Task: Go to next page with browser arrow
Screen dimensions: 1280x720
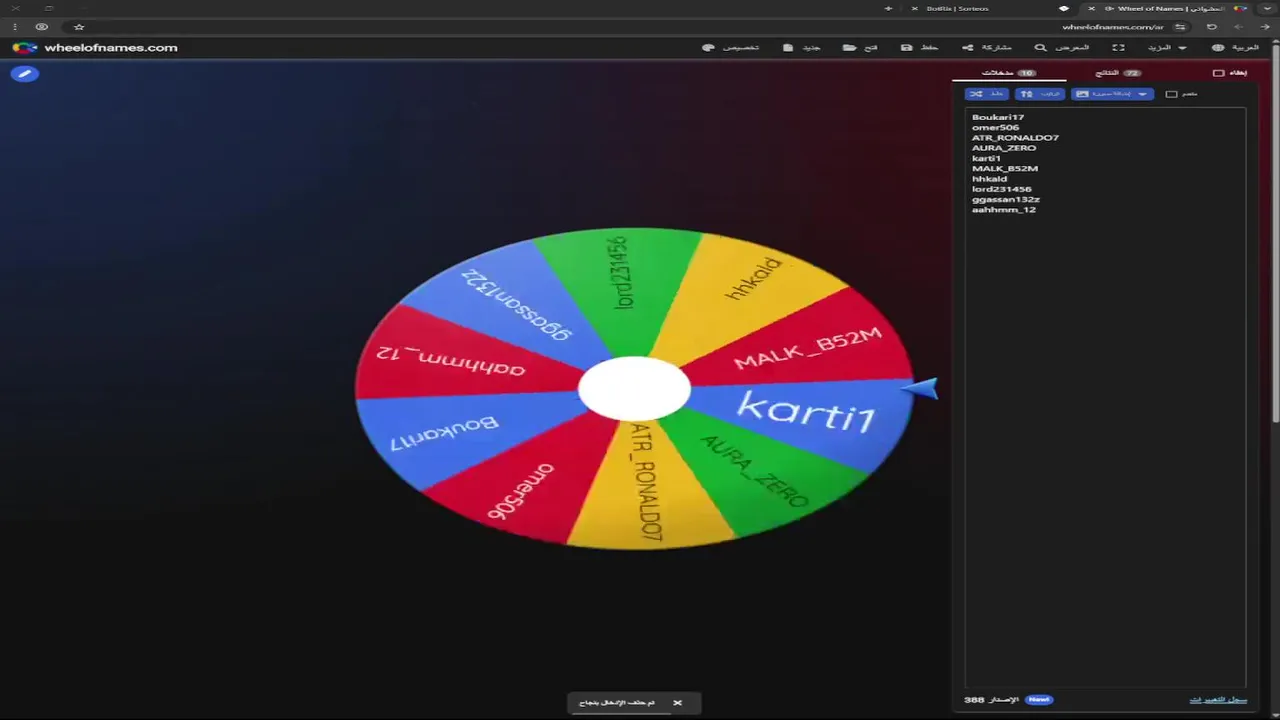Action: tap(1238, 27)
